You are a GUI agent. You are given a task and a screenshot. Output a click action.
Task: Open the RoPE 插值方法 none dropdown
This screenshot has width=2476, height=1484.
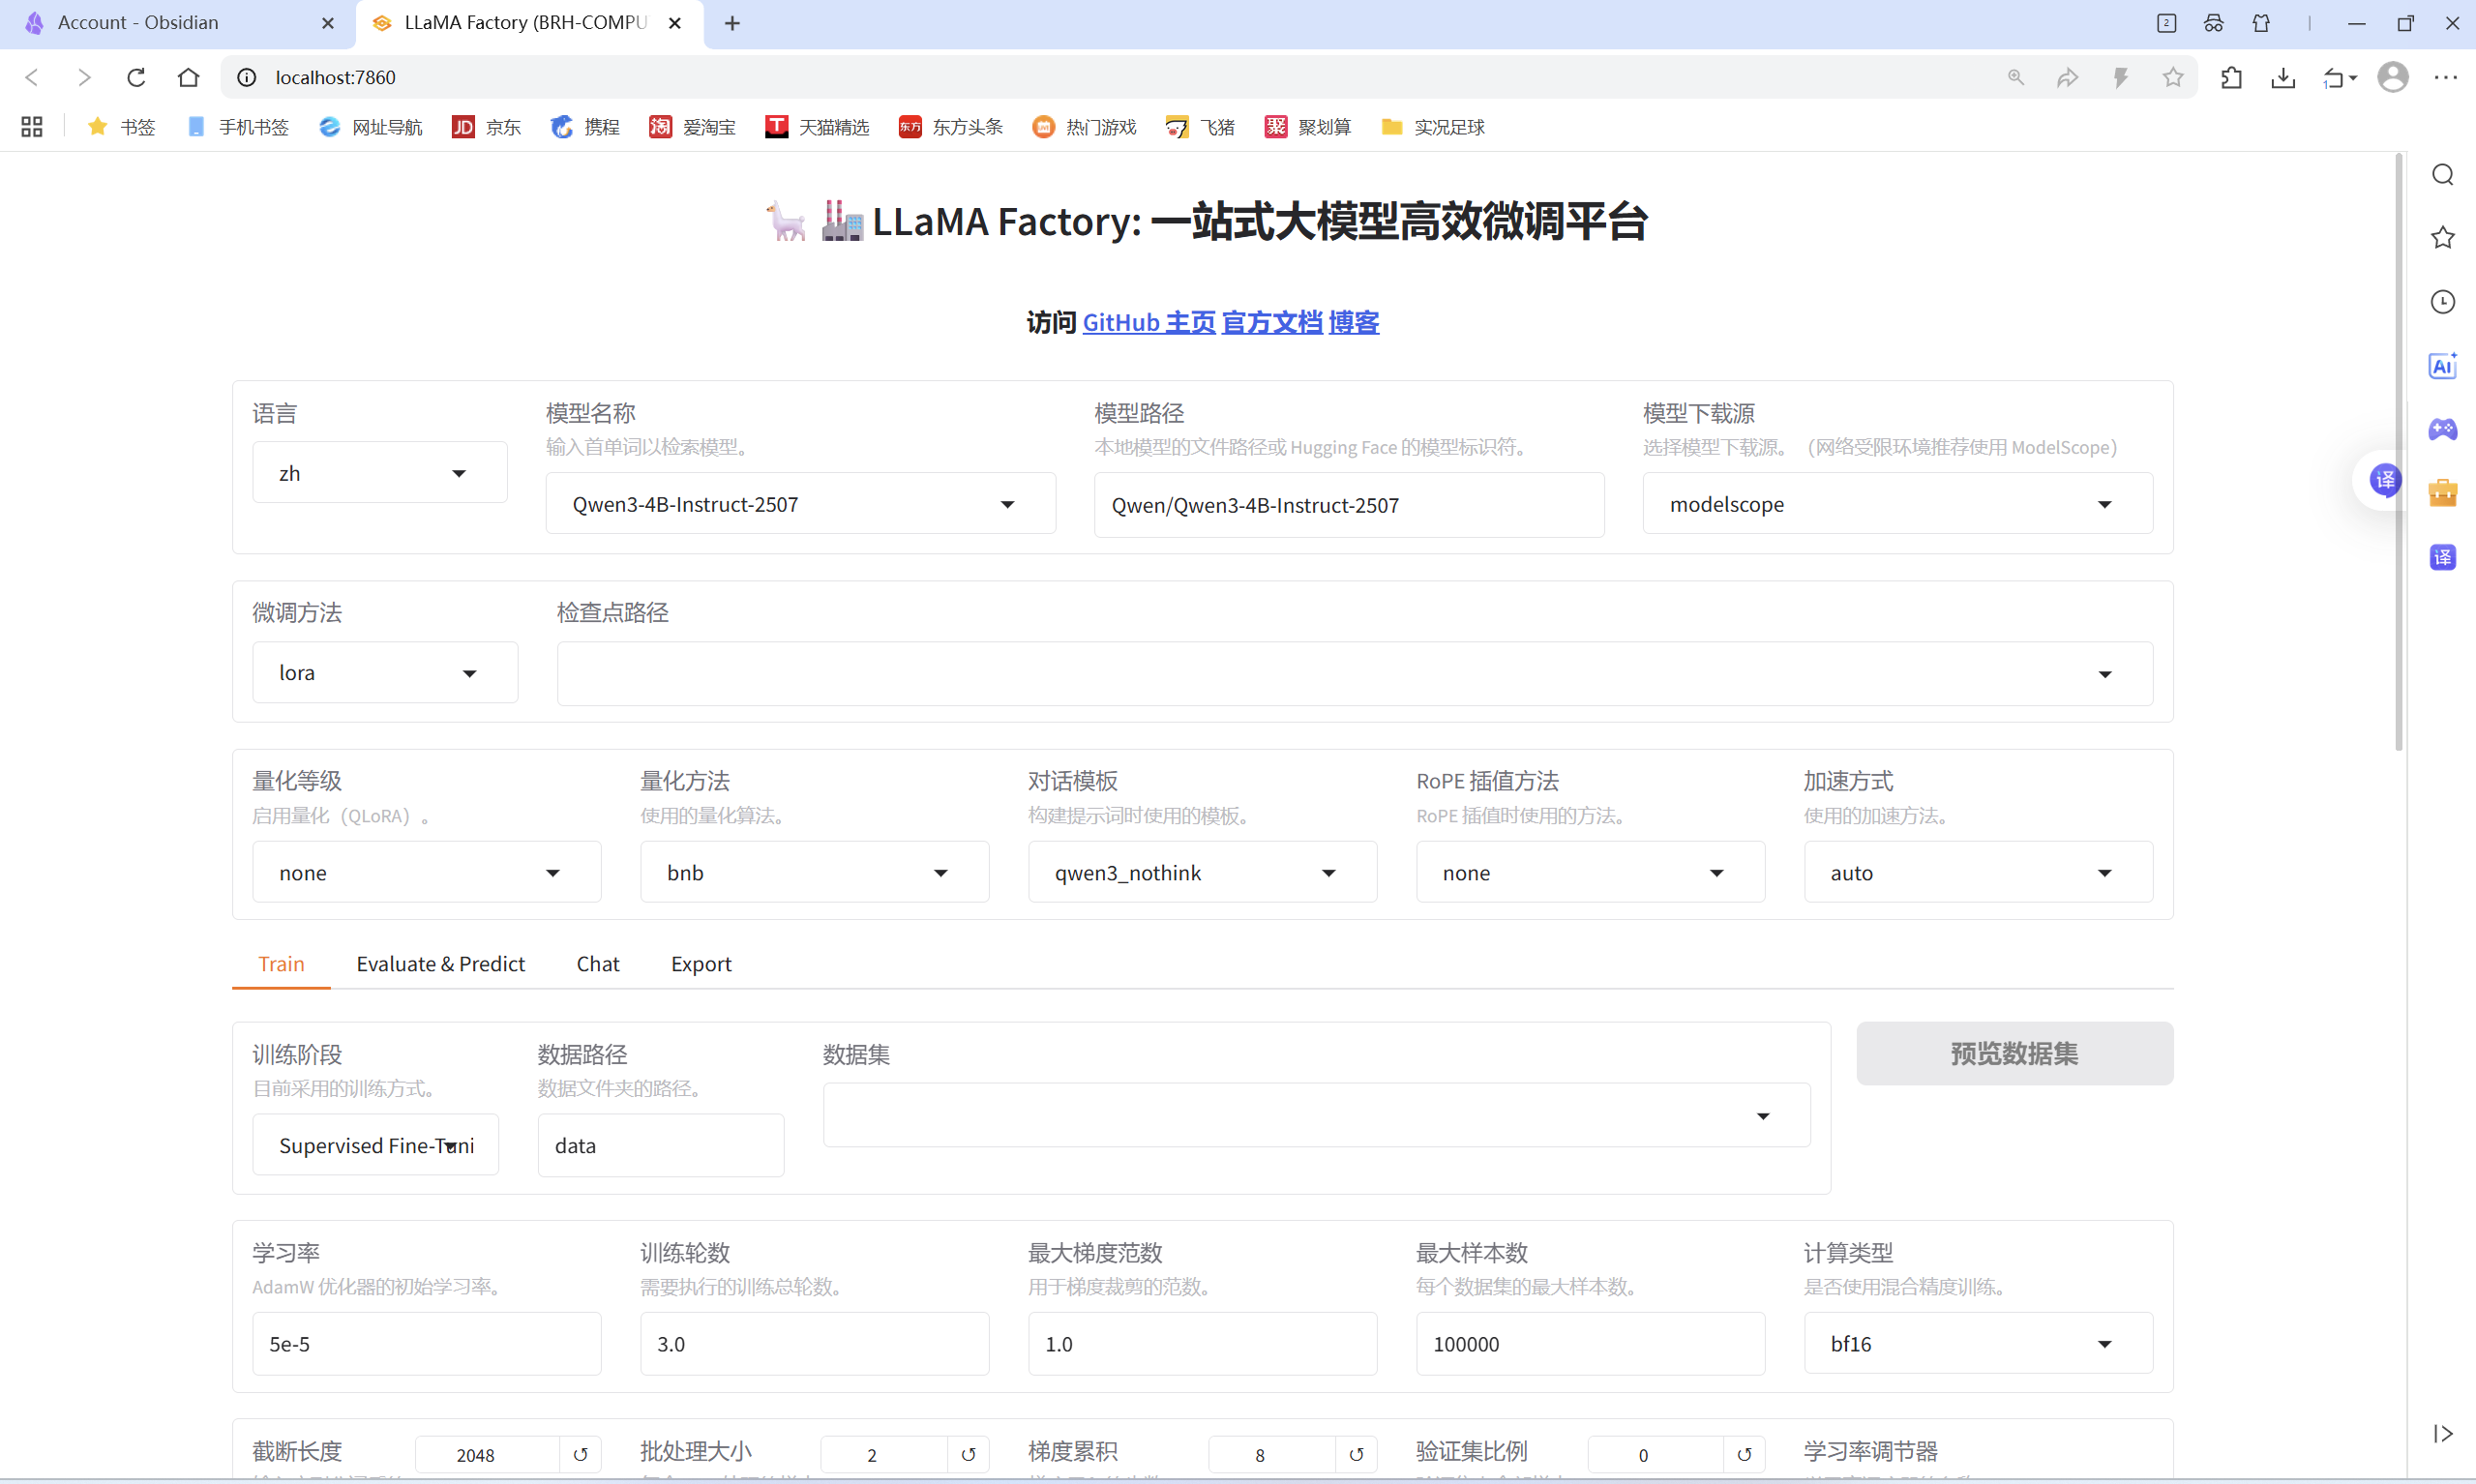pos(1591,872)
